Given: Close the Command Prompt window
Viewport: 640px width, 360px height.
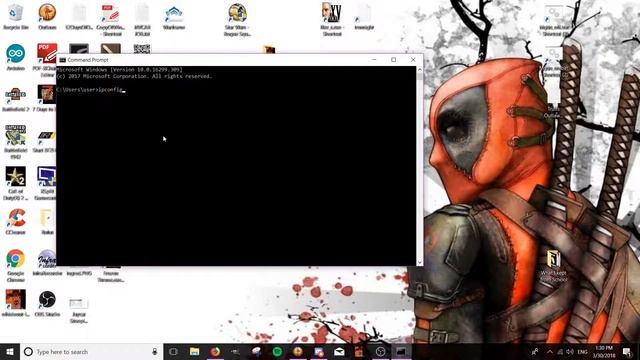Looking at the screenshot, I should tap(413, 60).
